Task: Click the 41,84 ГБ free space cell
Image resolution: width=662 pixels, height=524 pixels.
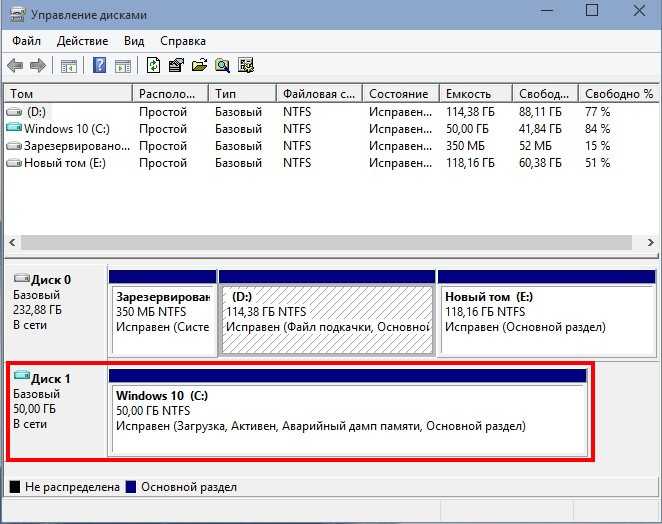Action: 540,129
